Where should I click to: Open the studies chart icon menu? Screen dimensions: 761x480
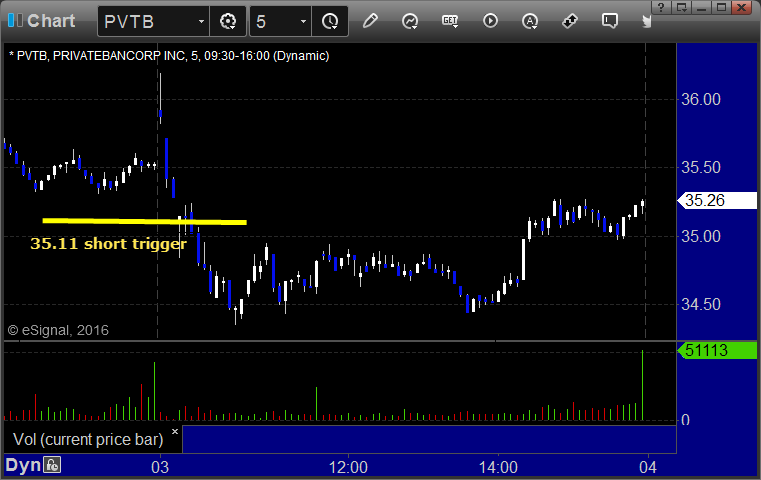410,21
